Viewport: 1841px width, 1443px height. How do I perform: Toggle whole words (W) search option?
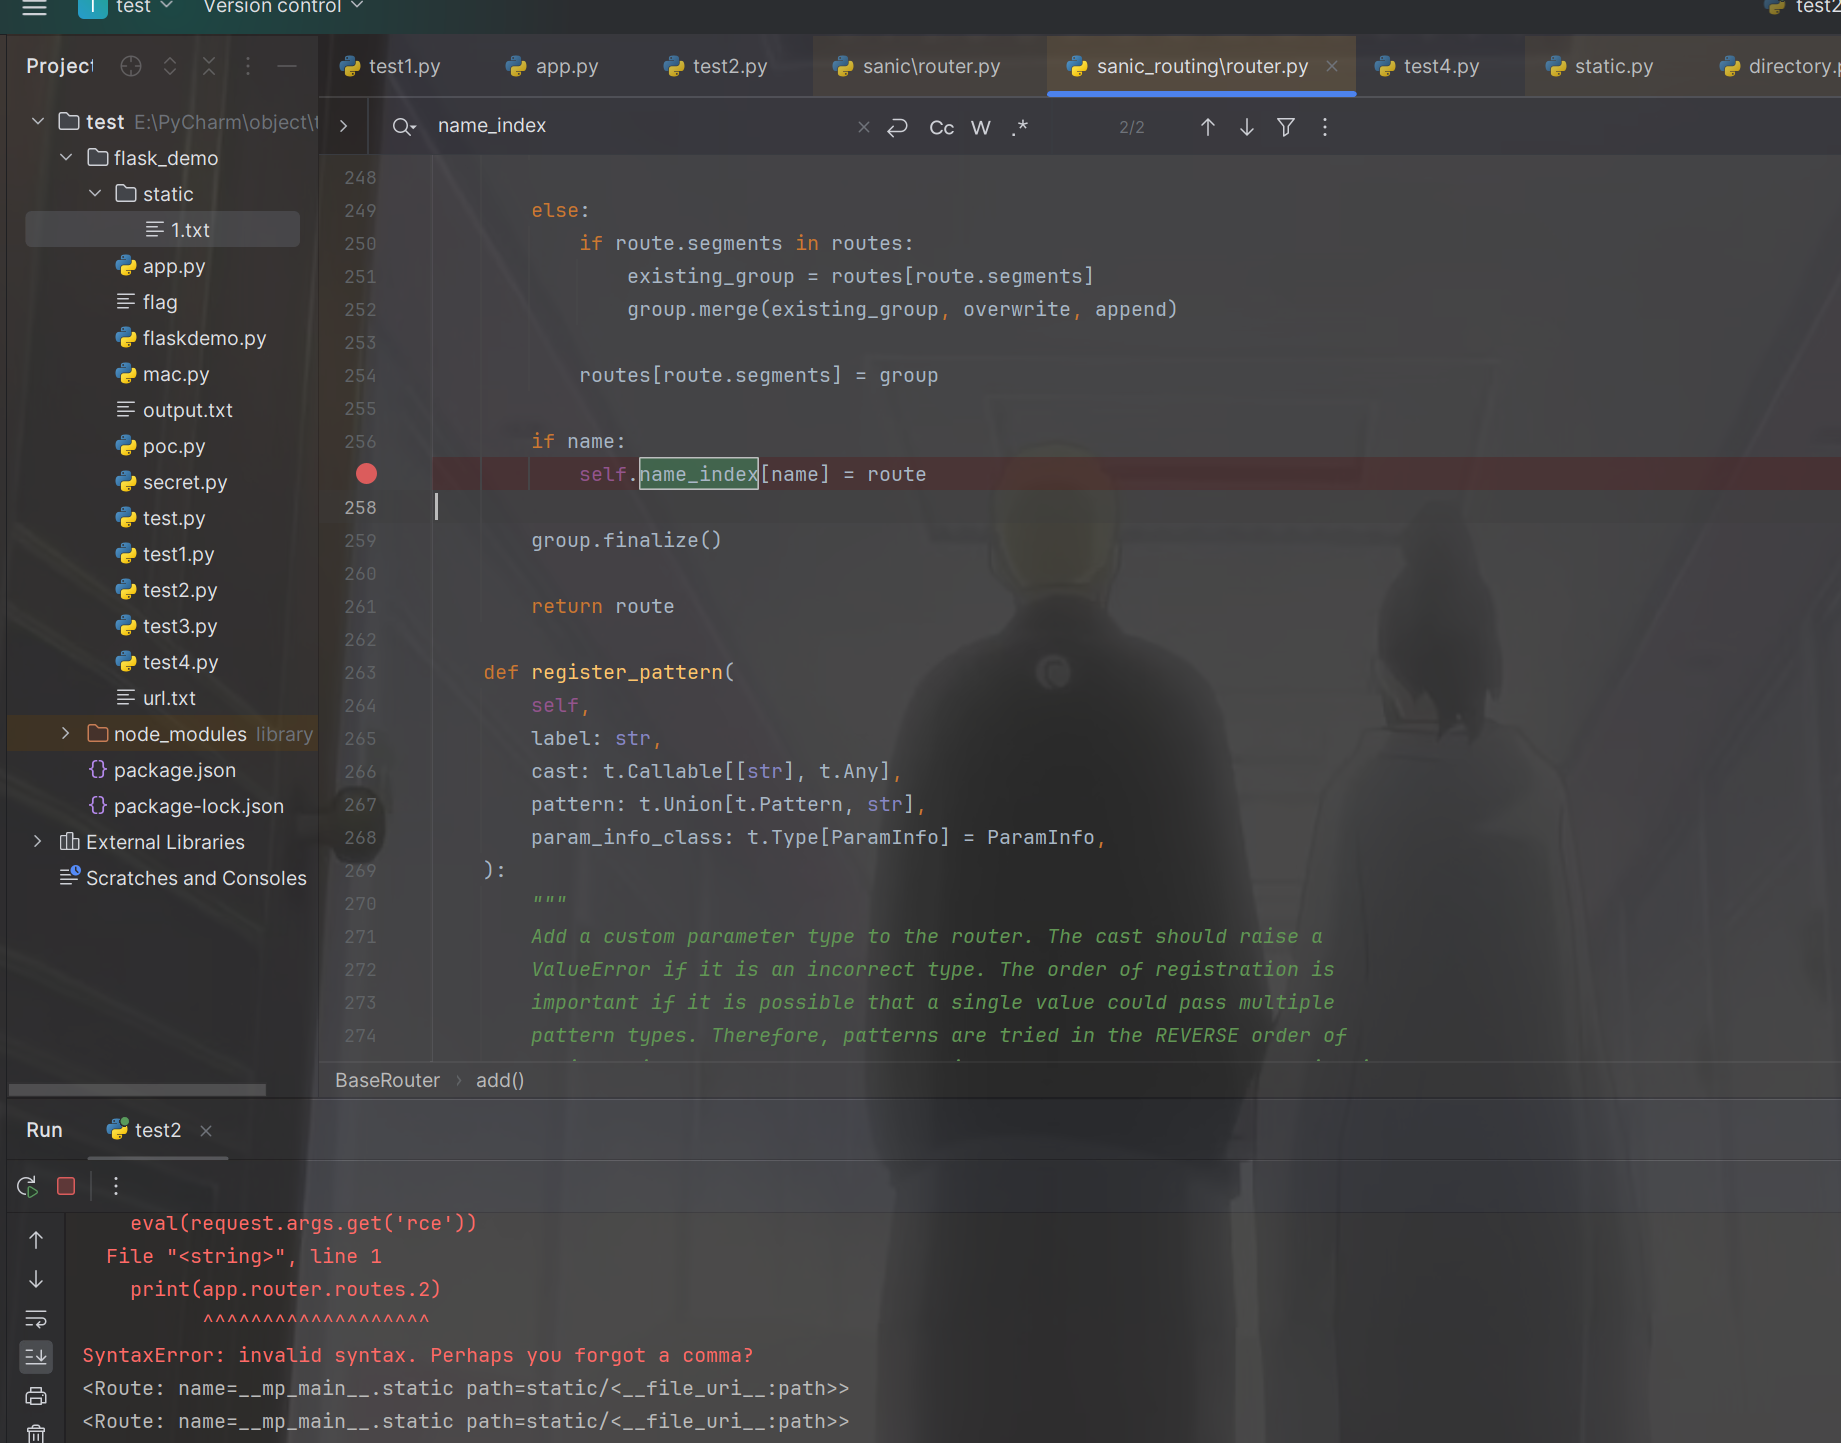(x=980, y=127)
